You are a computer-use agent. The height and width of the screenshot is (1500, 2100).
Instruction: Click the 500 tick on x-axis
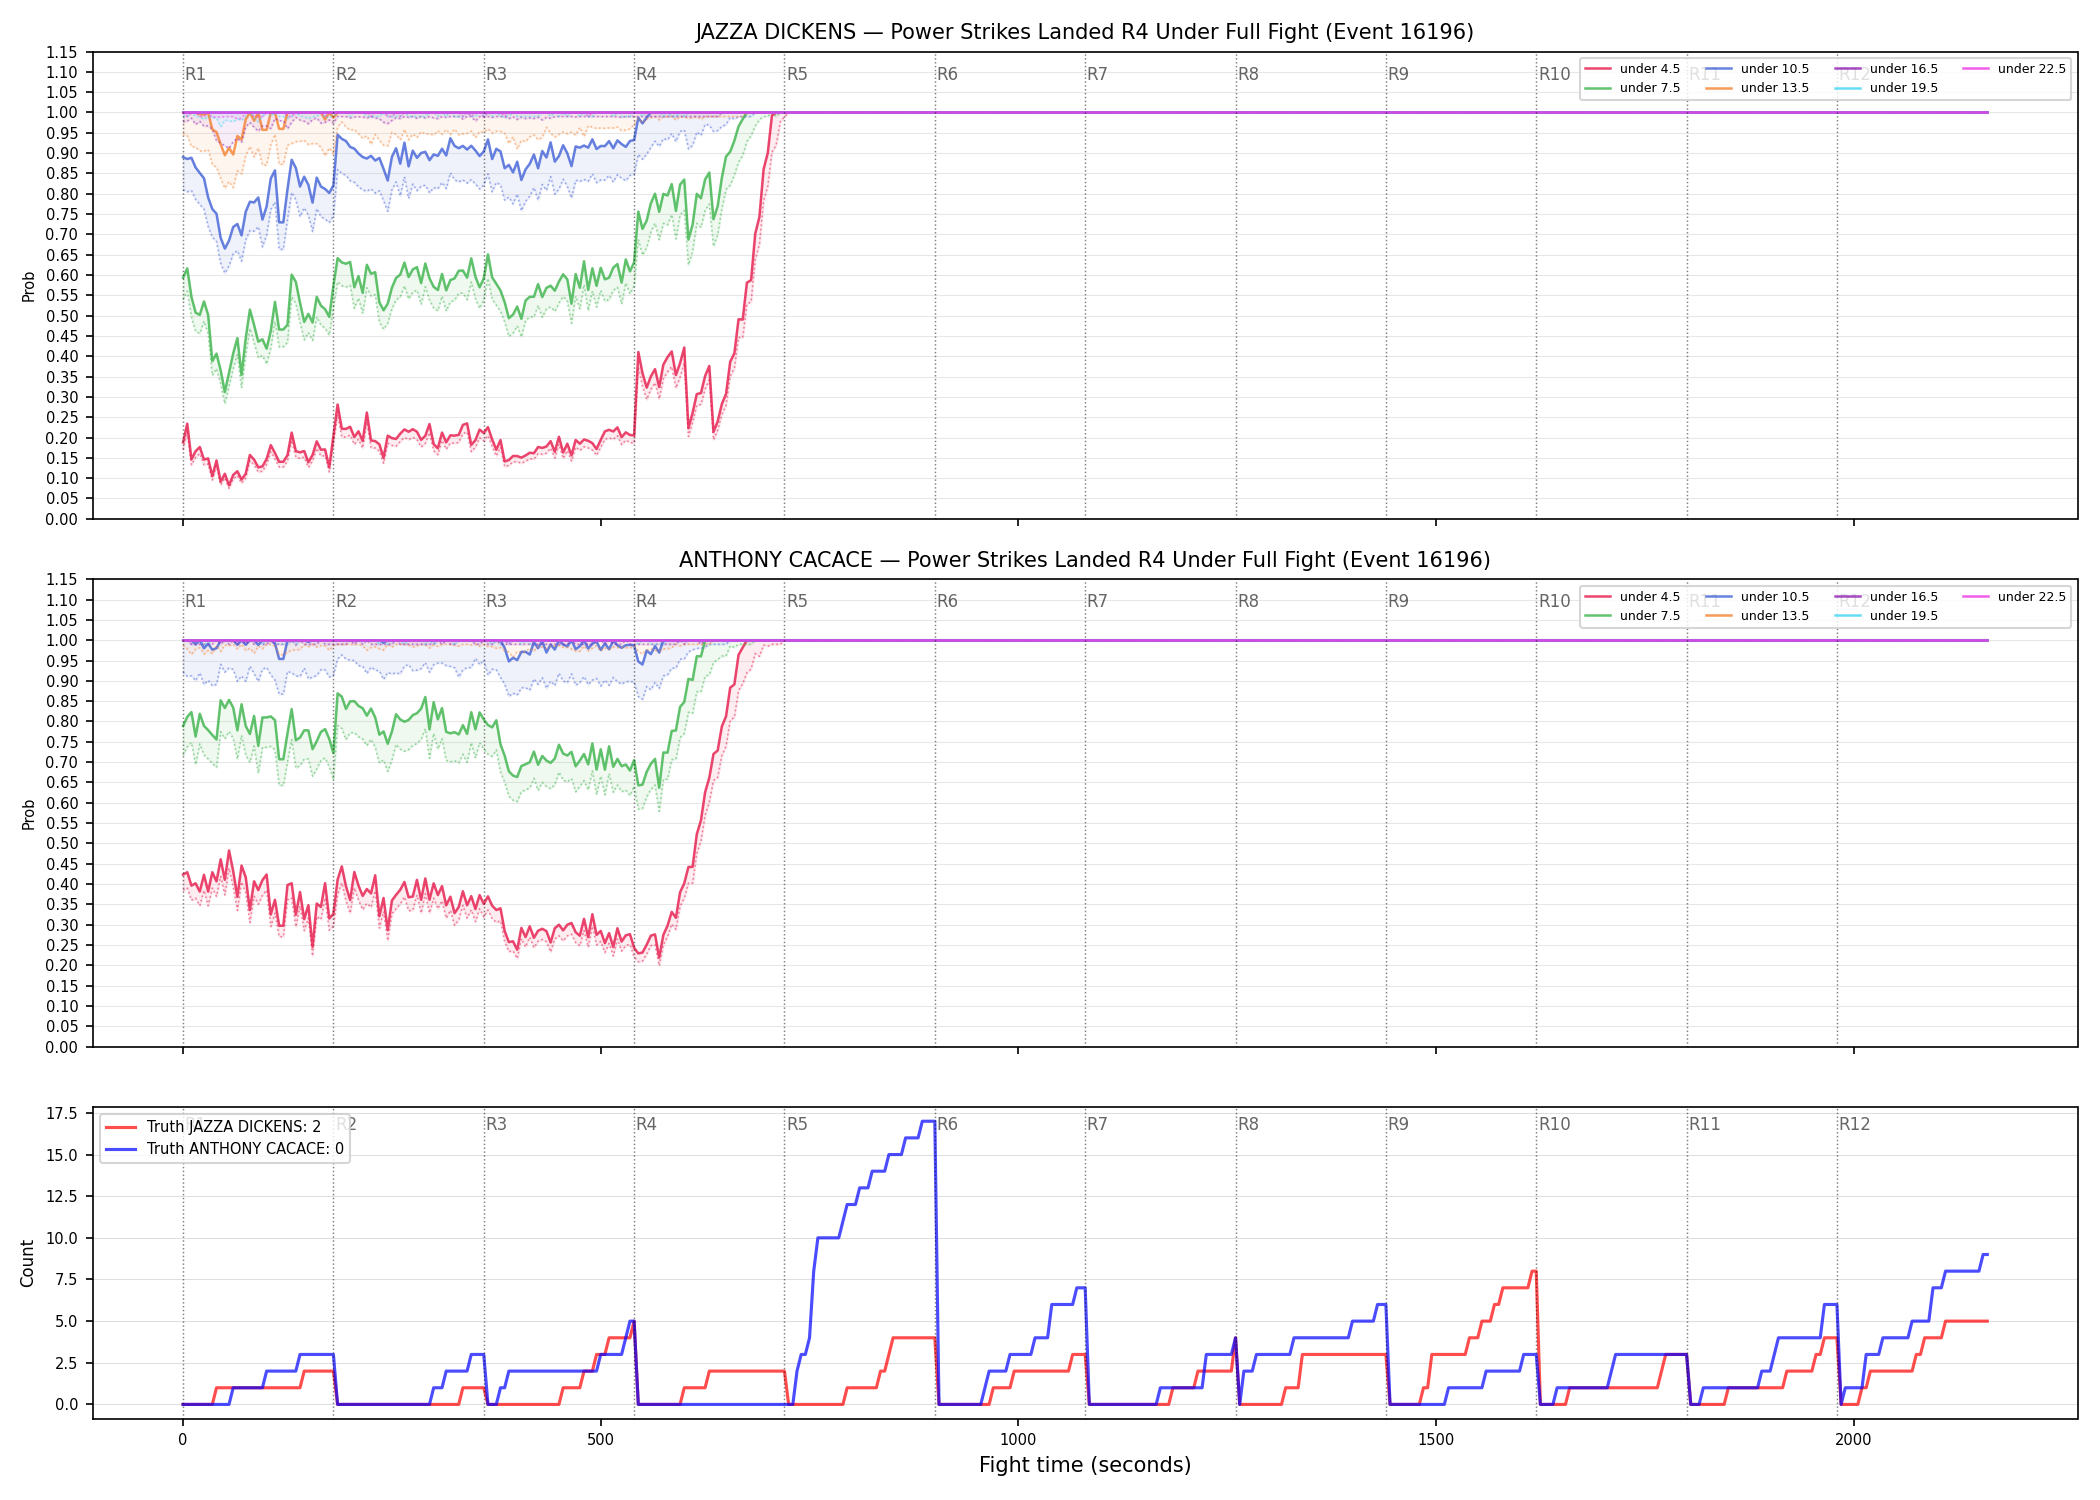coord(600,1440)
